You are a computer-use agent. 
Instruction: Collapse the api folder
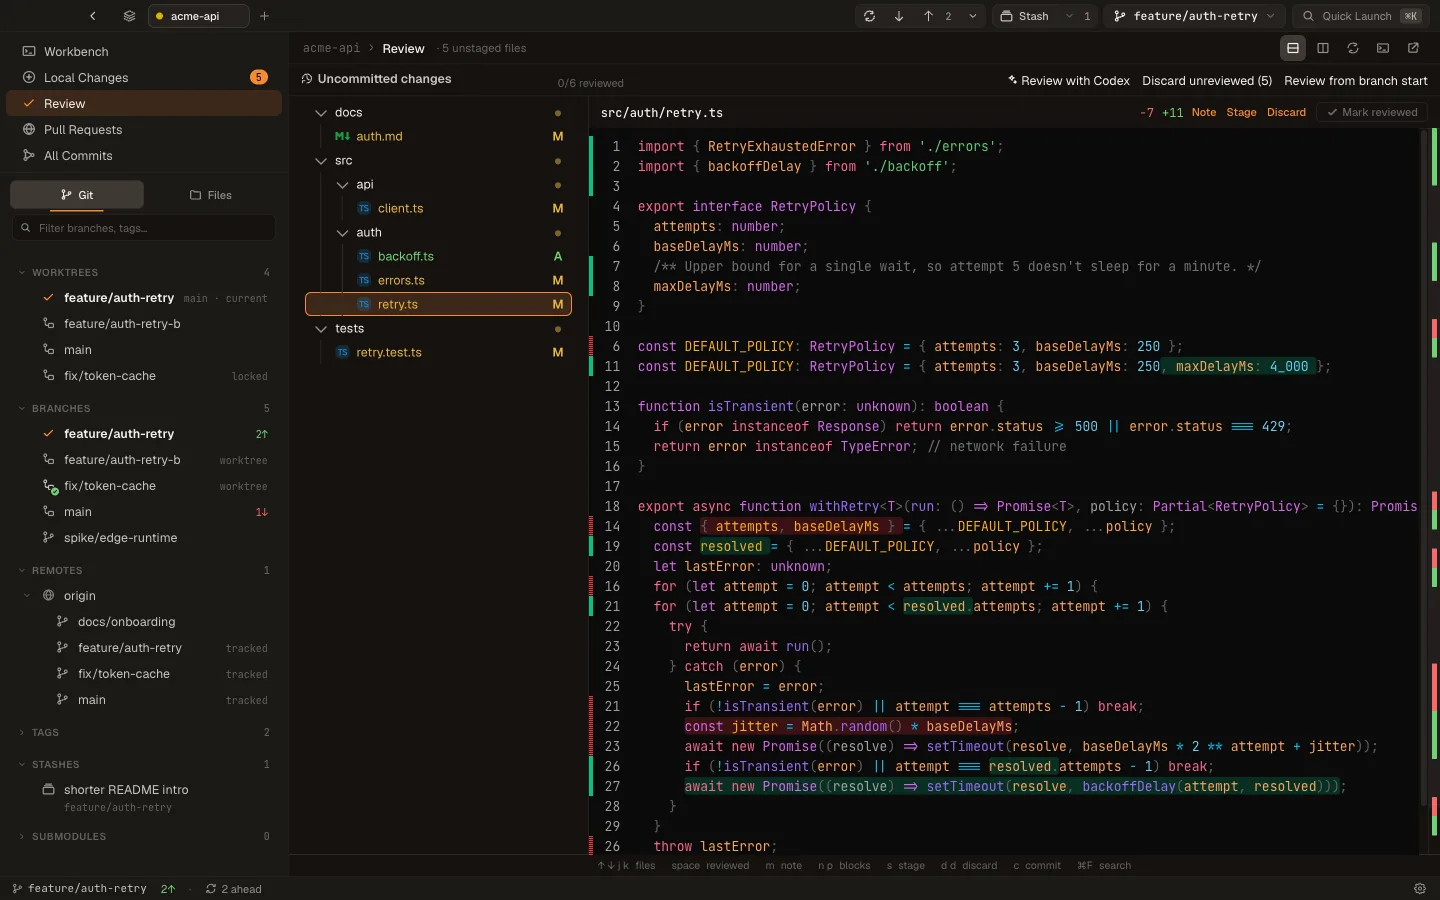[343, 184]
